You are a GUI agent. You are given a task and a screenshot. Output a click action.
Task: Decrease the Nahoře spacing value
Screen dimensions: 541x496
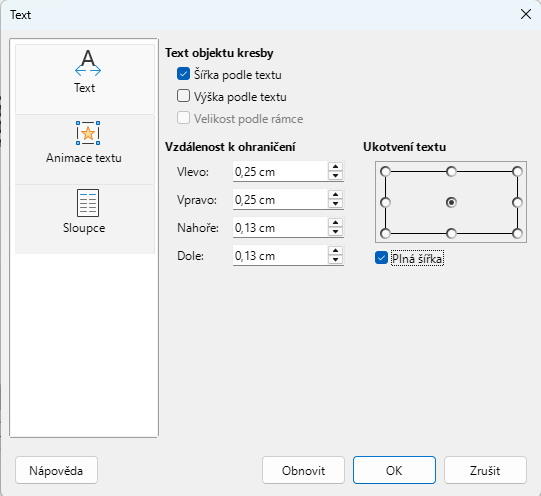click(x=335, y=232)
